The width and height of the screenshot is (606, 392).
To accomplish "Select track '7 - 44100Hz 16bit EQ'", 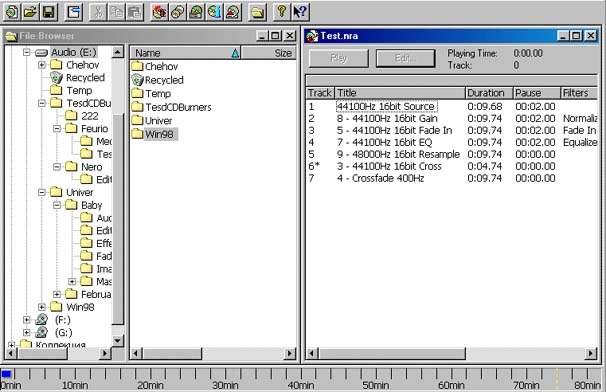I will 384,142.
